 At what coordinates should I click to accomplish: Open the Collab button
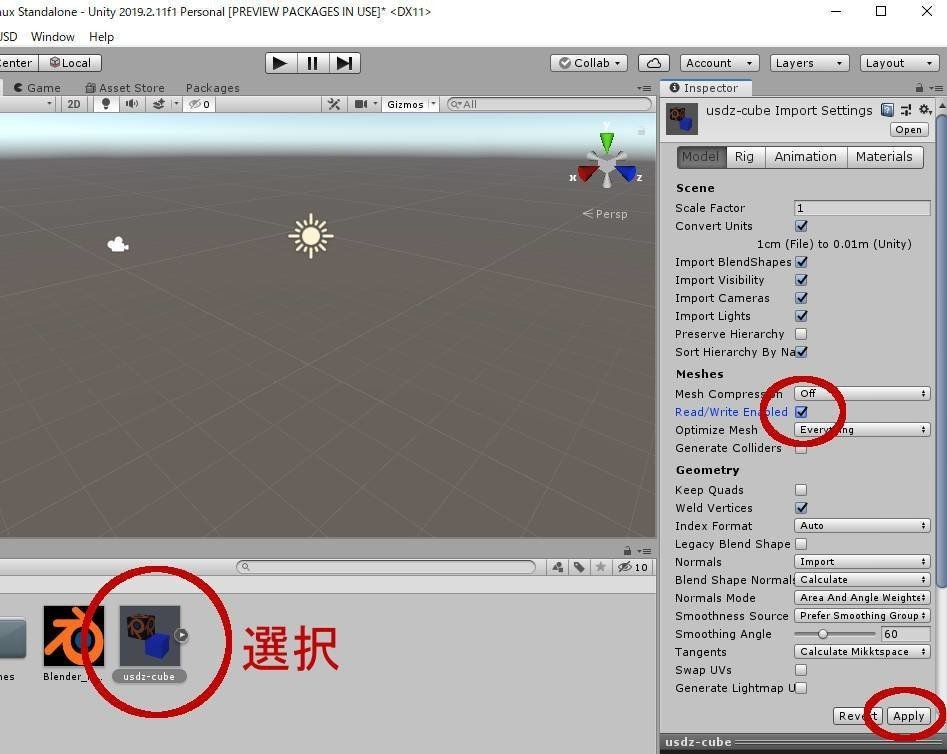coord(589,63)
